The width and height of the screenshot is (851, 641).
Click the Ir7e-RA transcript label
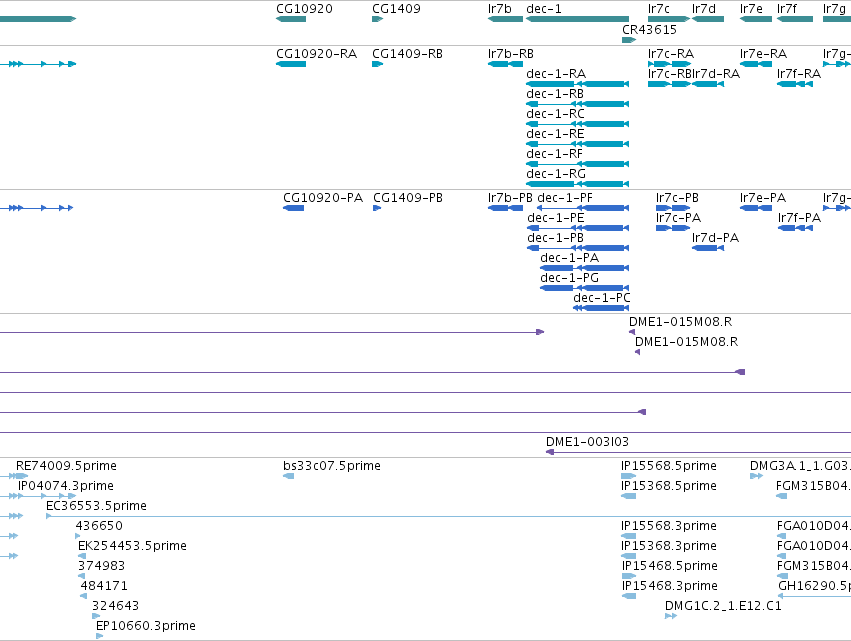(x=763, y=54)
